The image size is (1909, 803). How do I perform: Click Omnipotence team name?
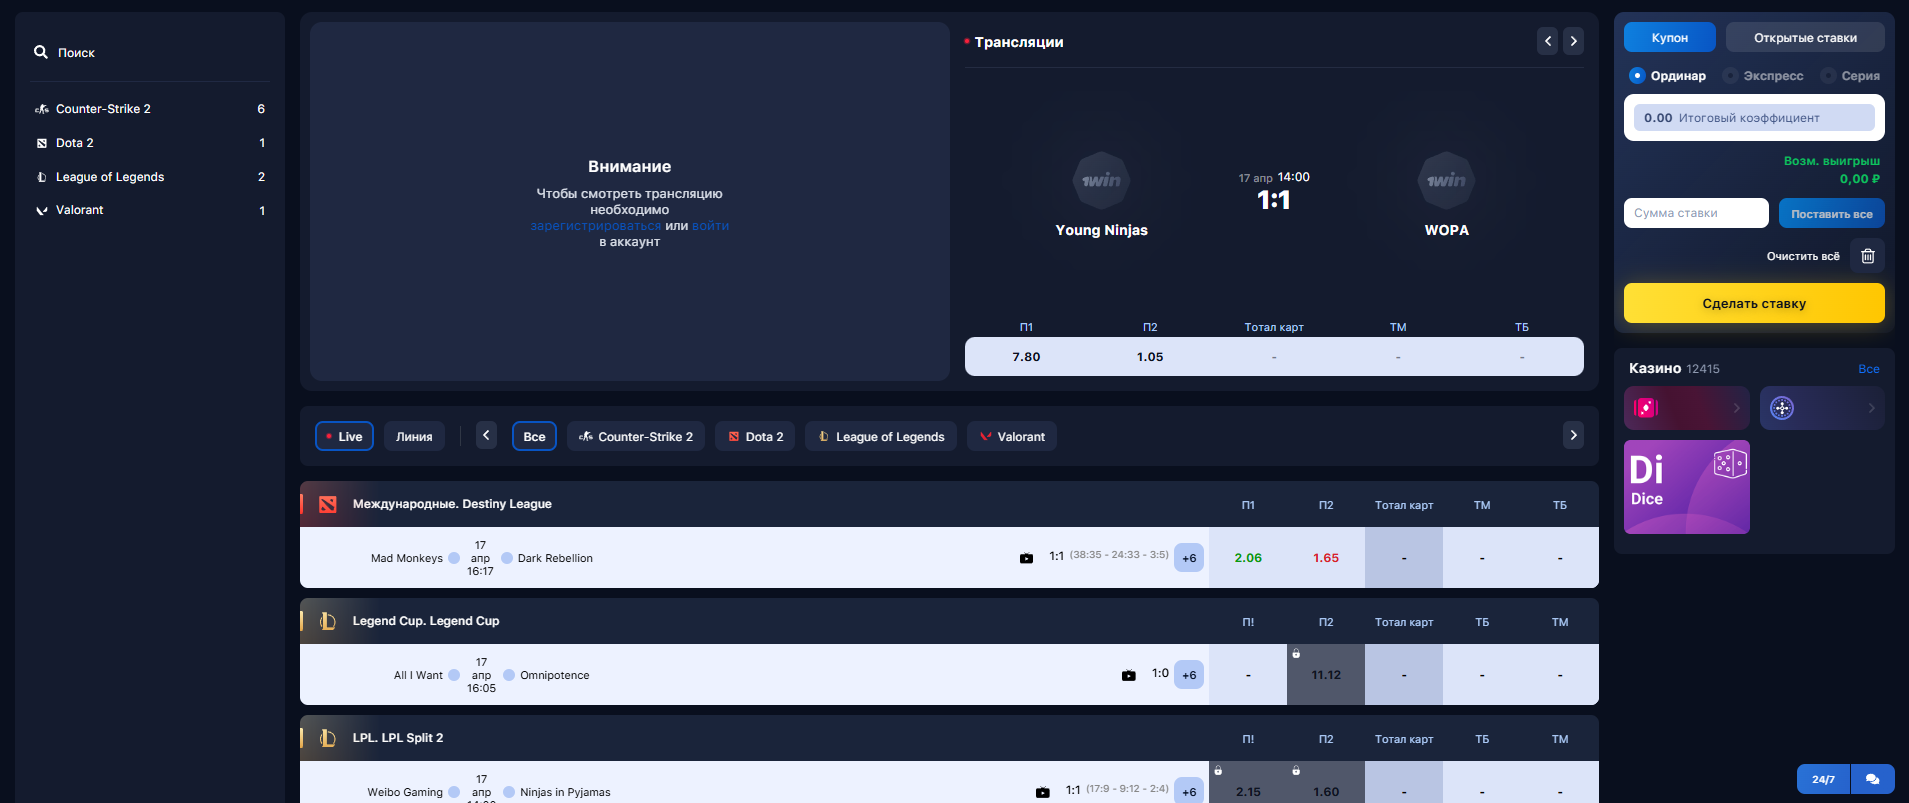pyautogui.click(x=555, y=675)
